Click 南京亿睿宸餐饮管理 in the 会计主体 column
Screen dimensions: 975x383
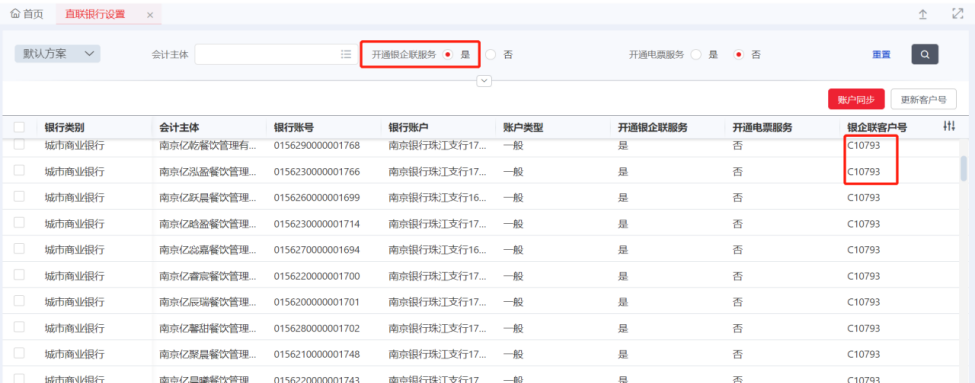208,276
